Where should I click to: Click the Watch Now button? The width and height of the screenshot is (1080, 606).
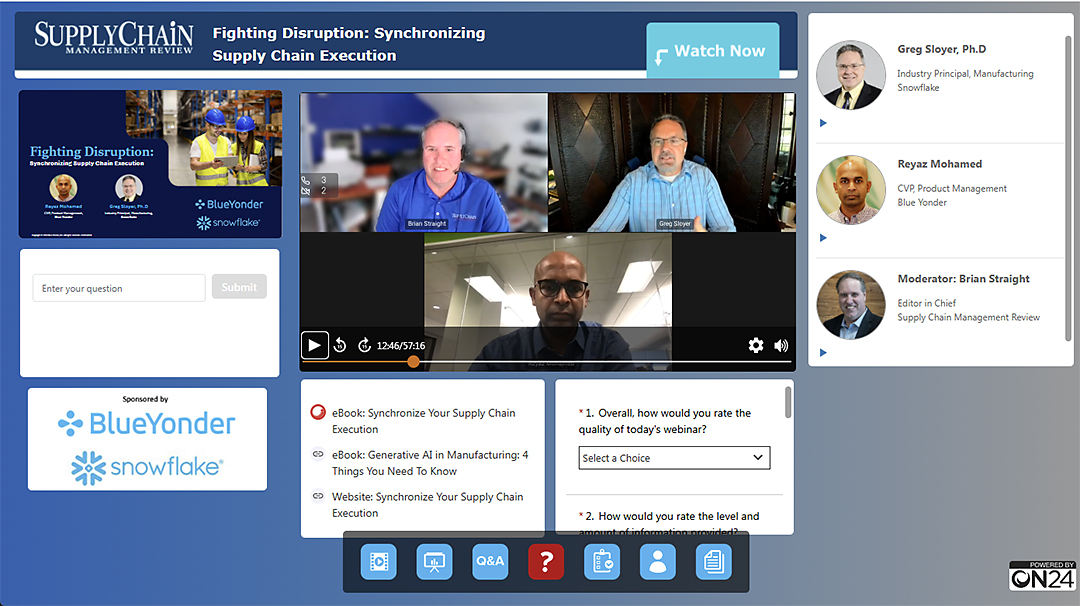pyautogui.click(x=712, y=50)
